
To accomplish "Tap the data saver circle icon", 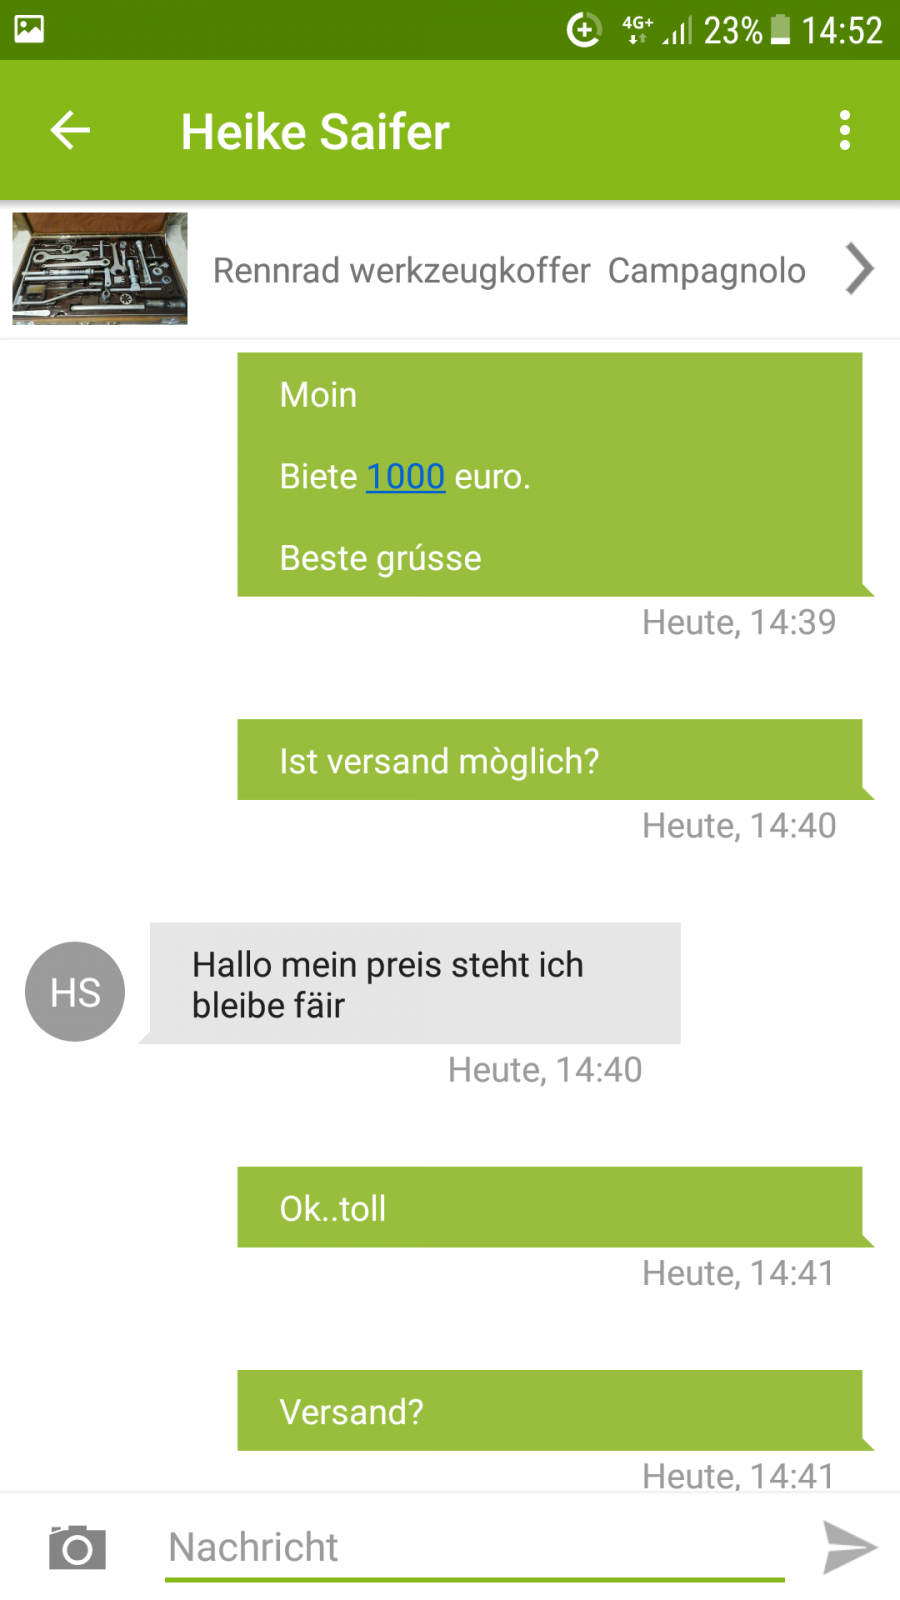I will 584,30.
